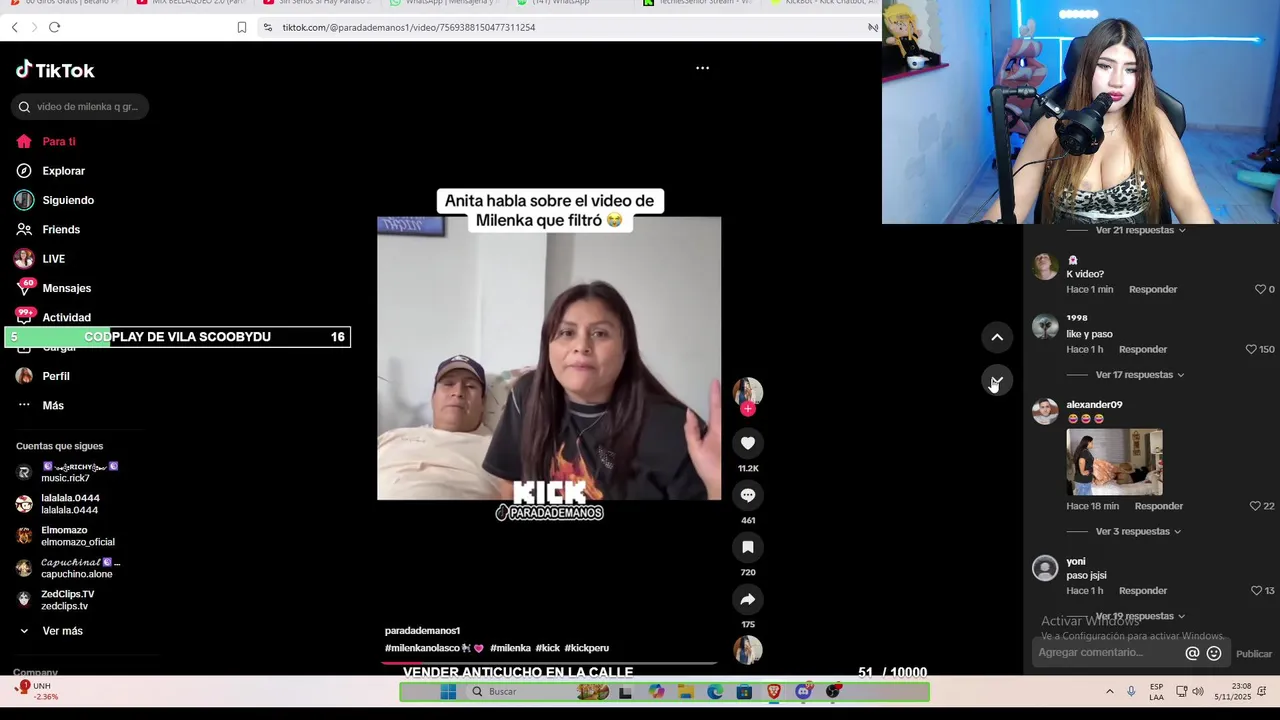Bookmark page with browser bookmark icon
The height and width of the screenshot is (720, 1280).
pos(242,27)
